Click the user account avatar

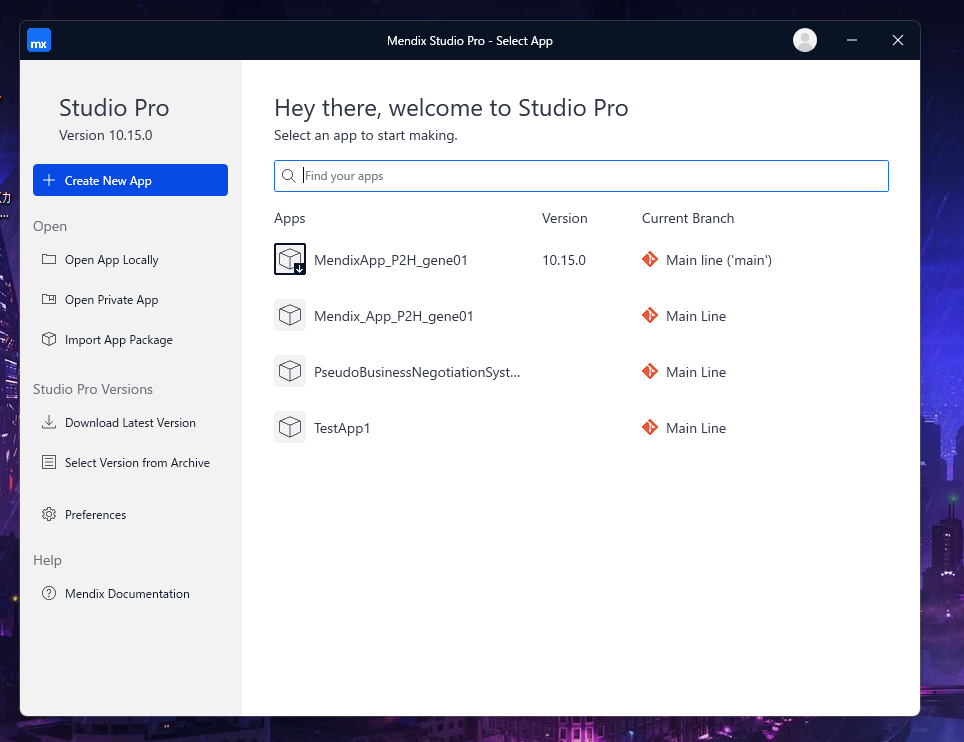coord(804,40)
